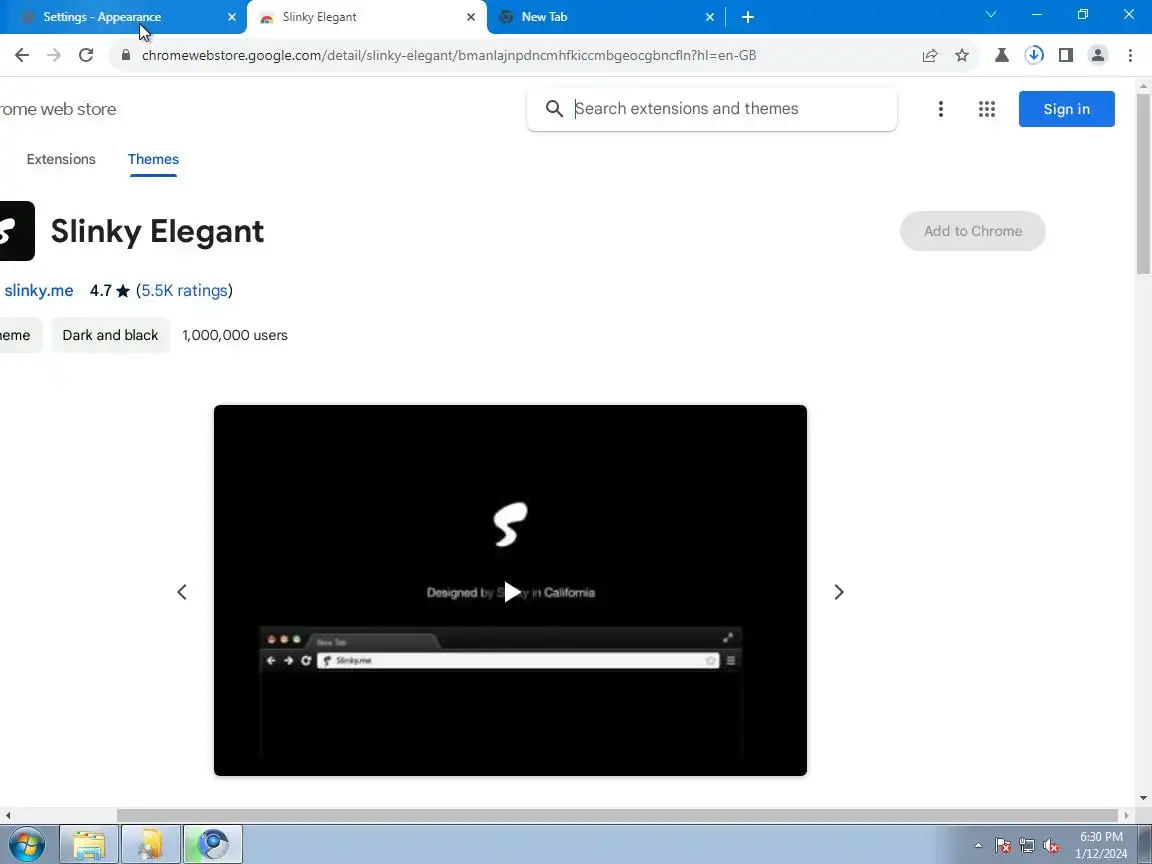Click the Slinky Elegant logo icon

15,231
